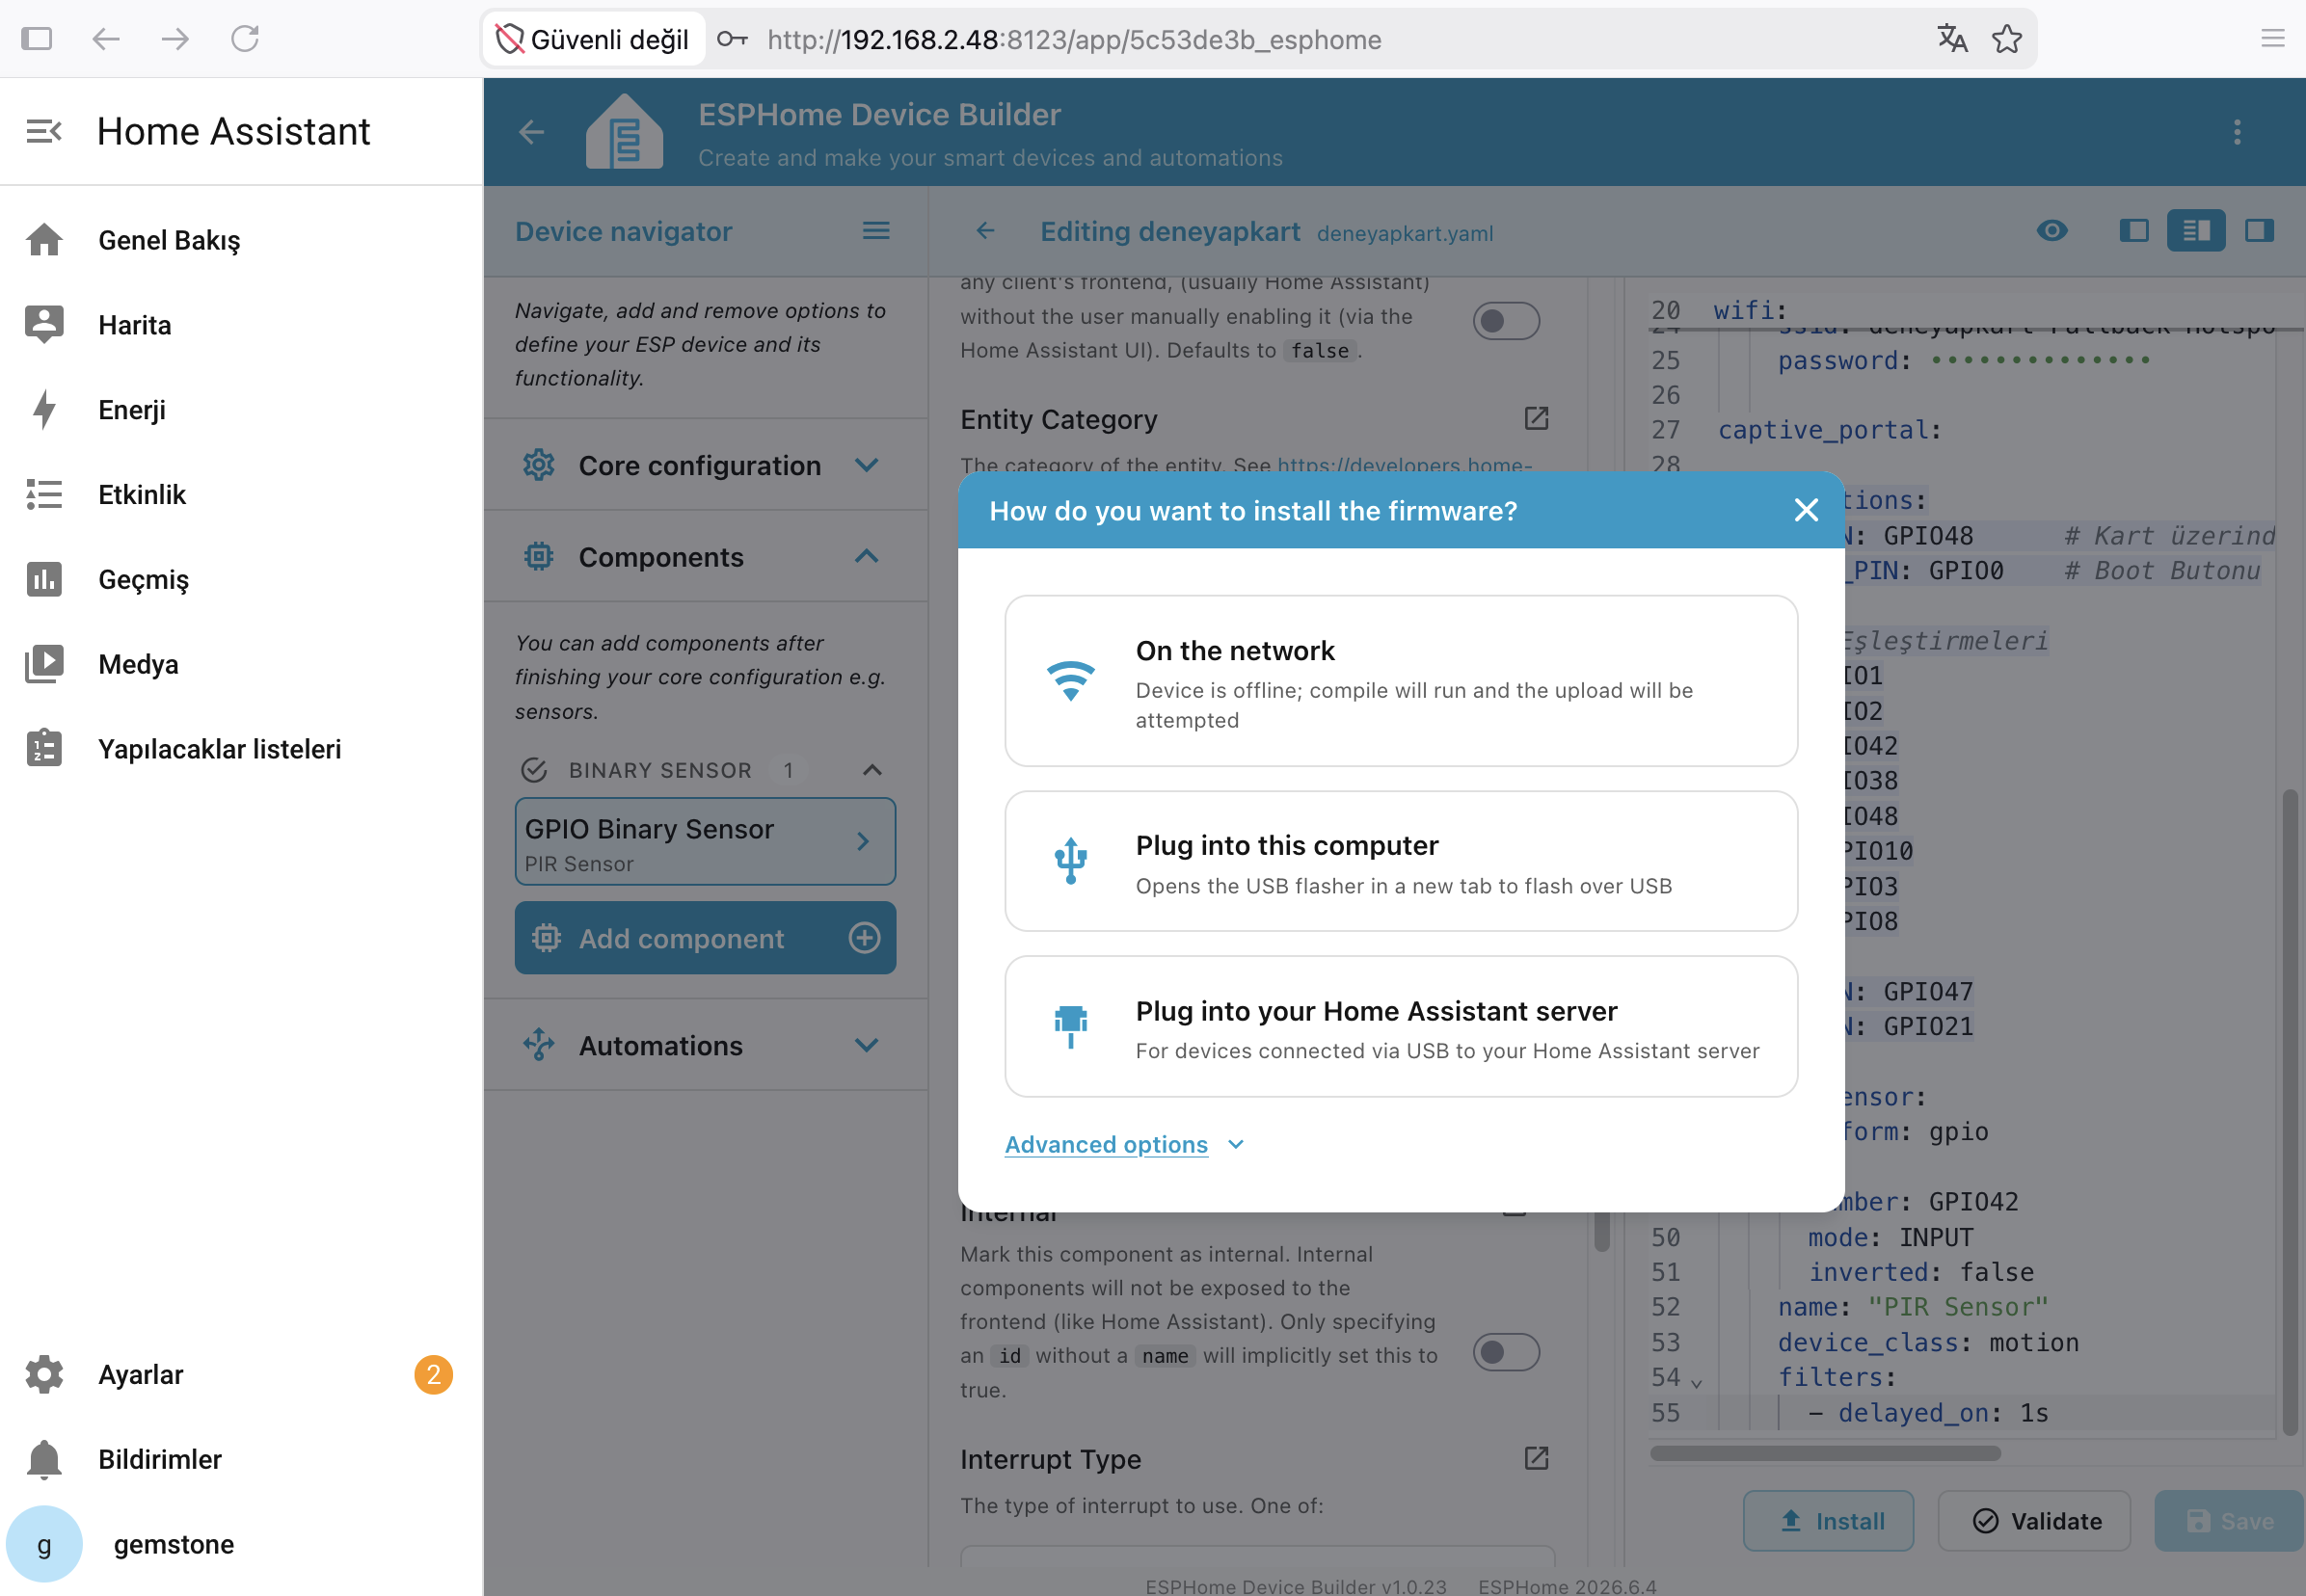Click the back arrow beside Editing deneyapkart

point(985,231)
